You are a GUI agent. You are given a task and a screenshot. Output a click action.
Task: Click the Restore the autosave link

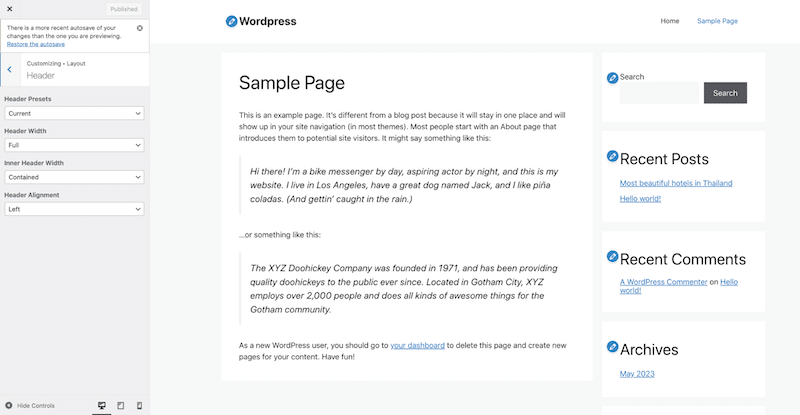(37, 44)
